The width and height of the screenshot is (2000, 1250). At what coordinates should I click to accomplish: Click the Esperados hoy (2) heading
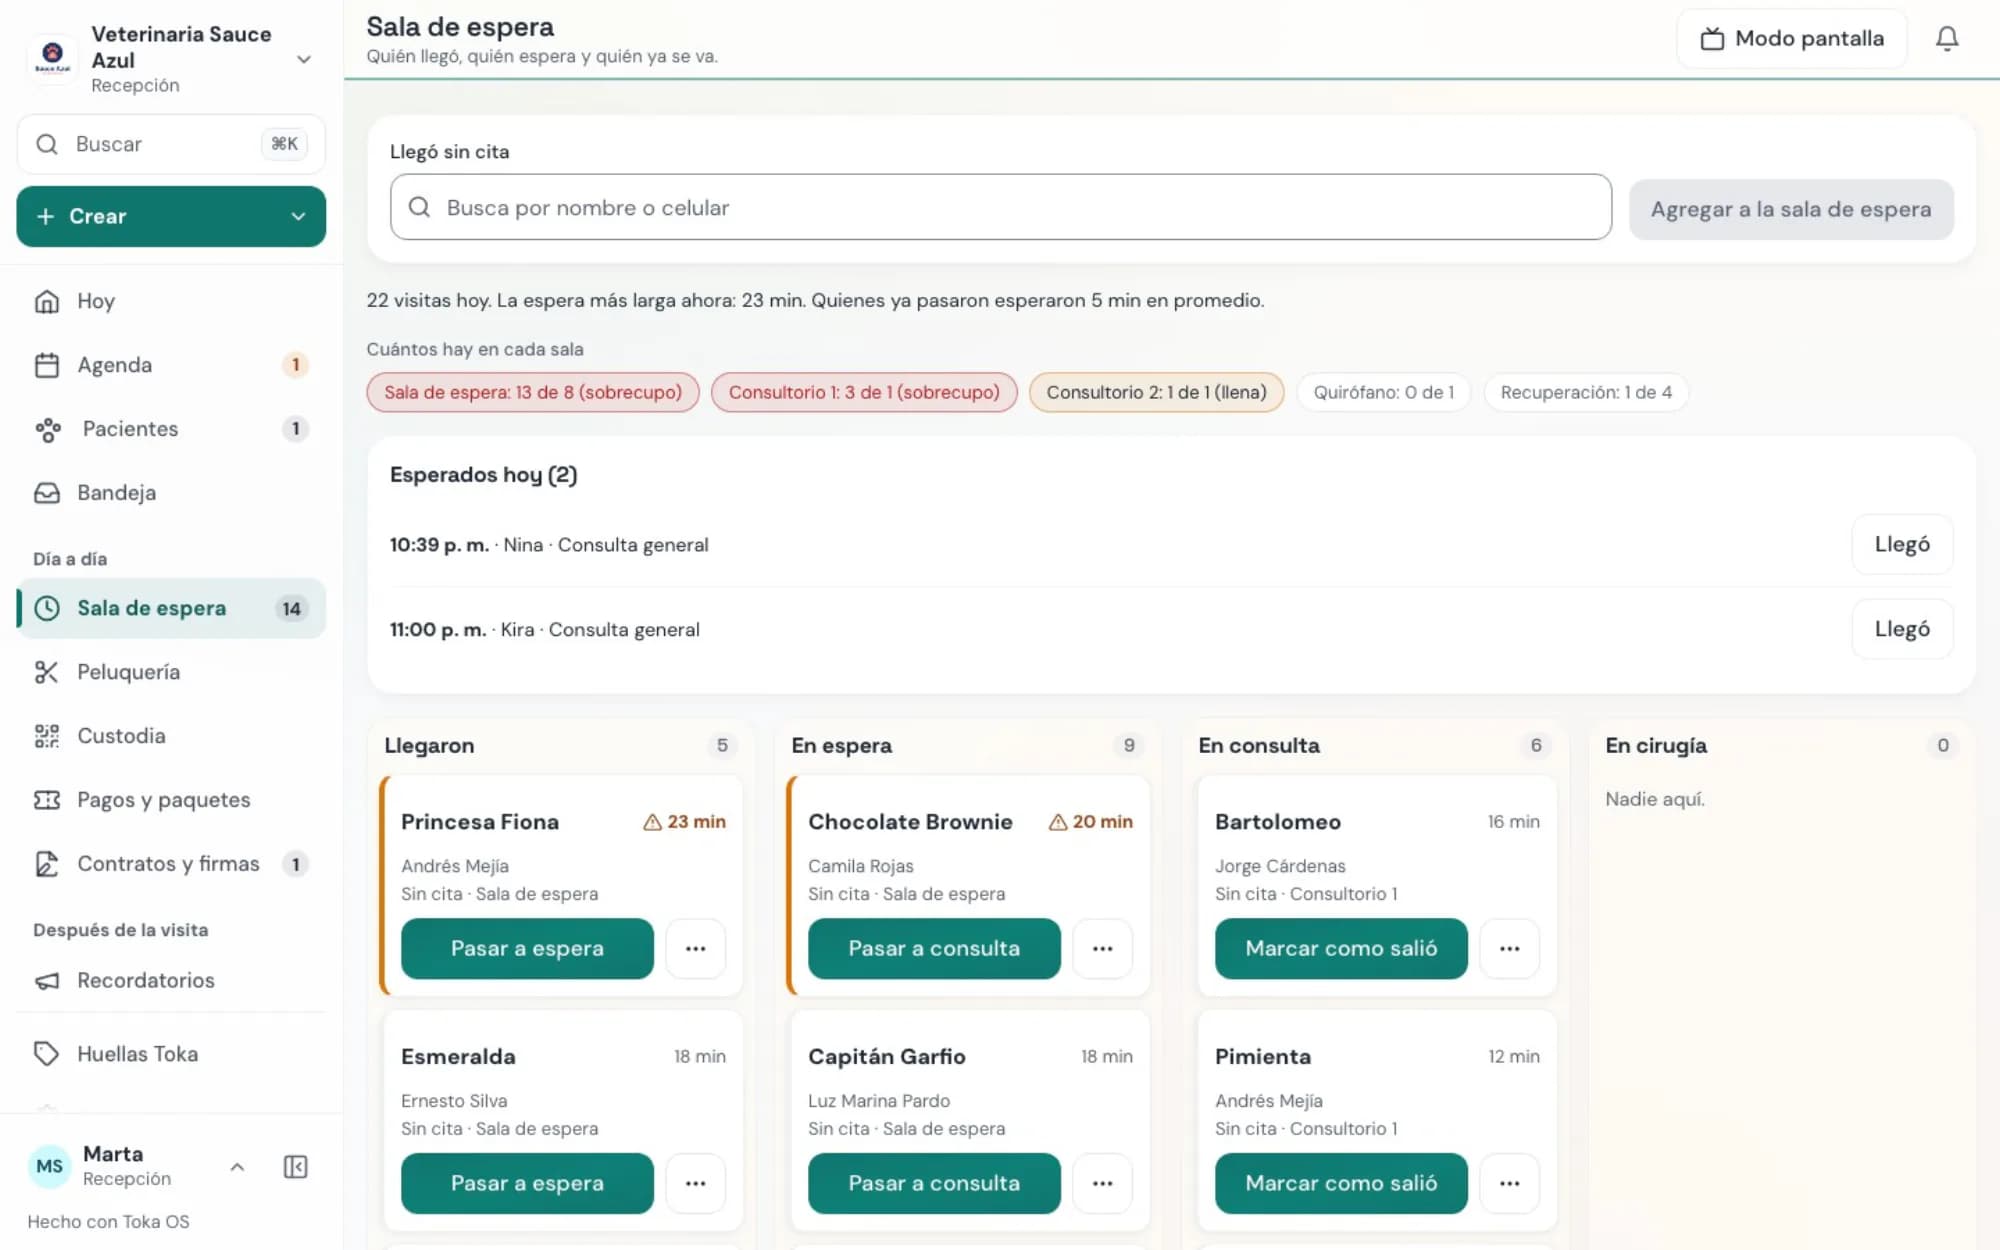pyautogui.click(x=483, y=475)
